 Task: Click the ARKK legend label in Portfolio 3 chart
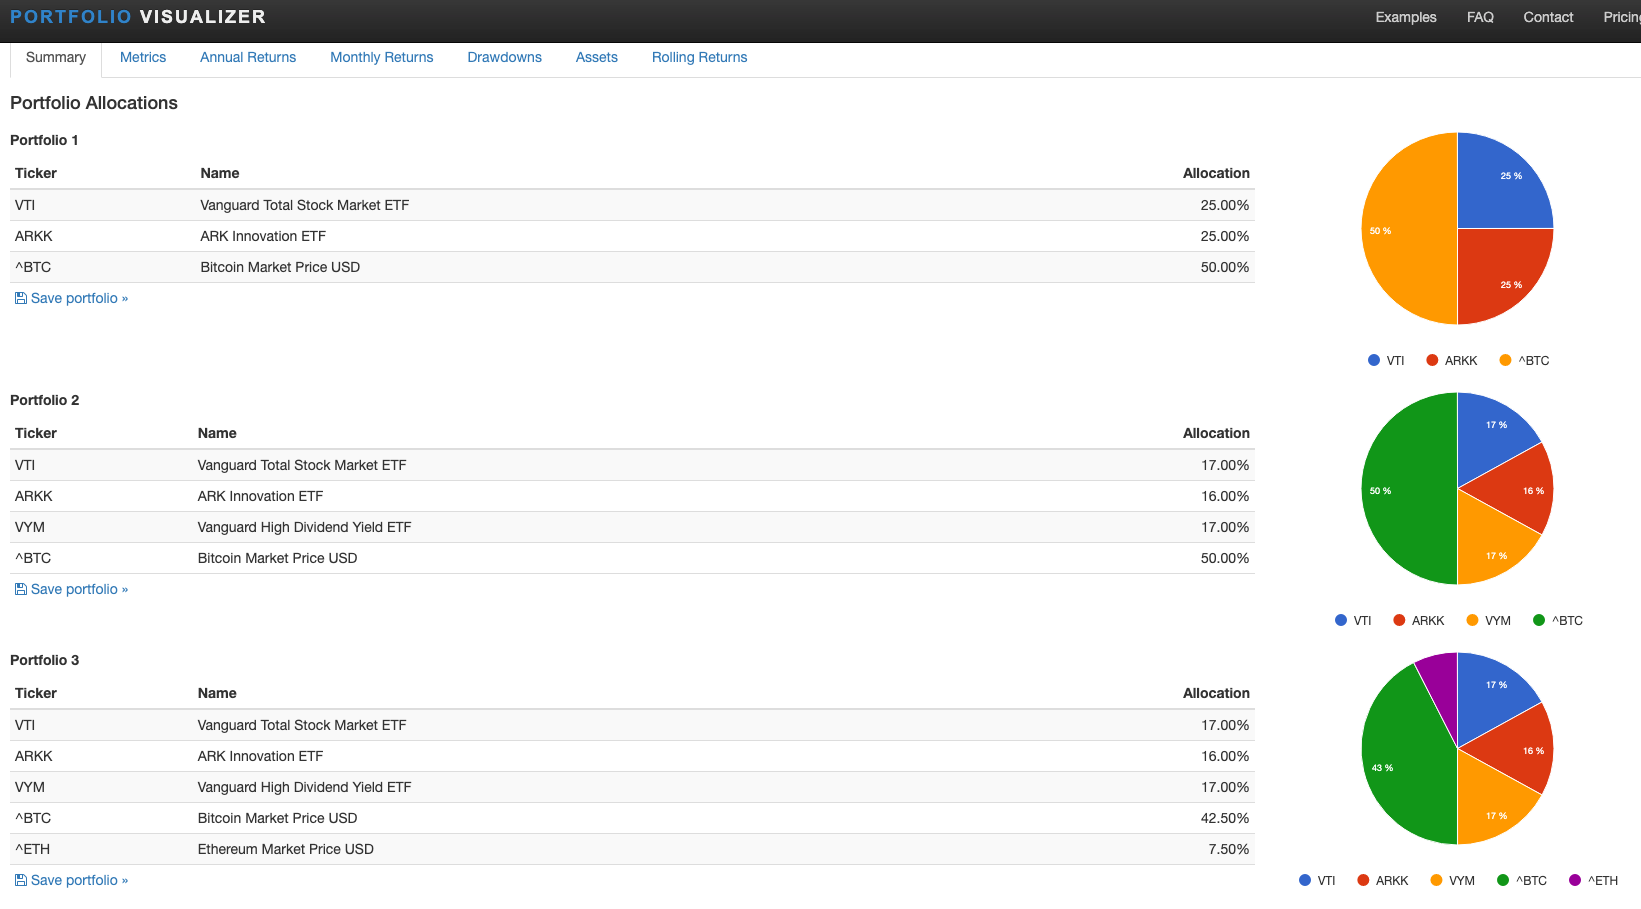coord(1392,880)
